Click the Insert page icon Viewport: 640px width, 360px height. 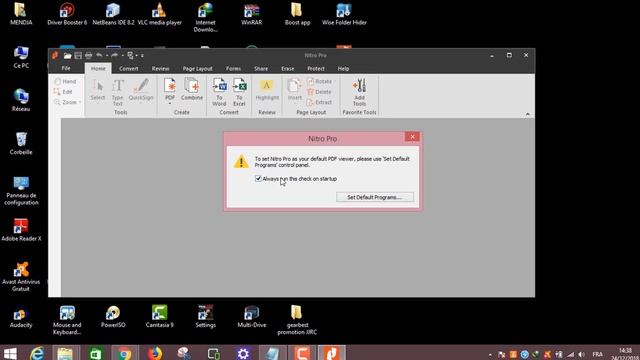point(294,90)
